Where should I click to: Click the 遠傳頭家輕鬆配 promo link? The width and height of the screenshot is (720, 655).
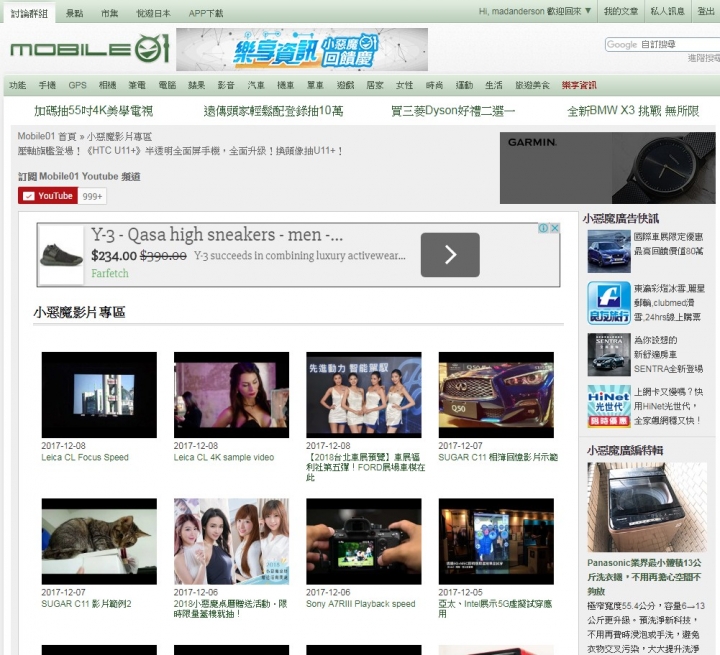(x=273, y=111)
